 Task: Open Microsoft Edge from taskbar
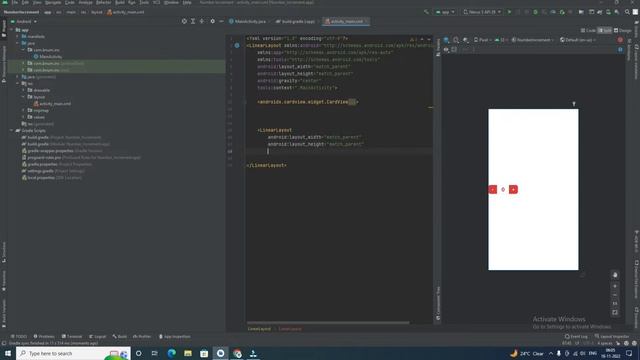(x=171, y=353)
